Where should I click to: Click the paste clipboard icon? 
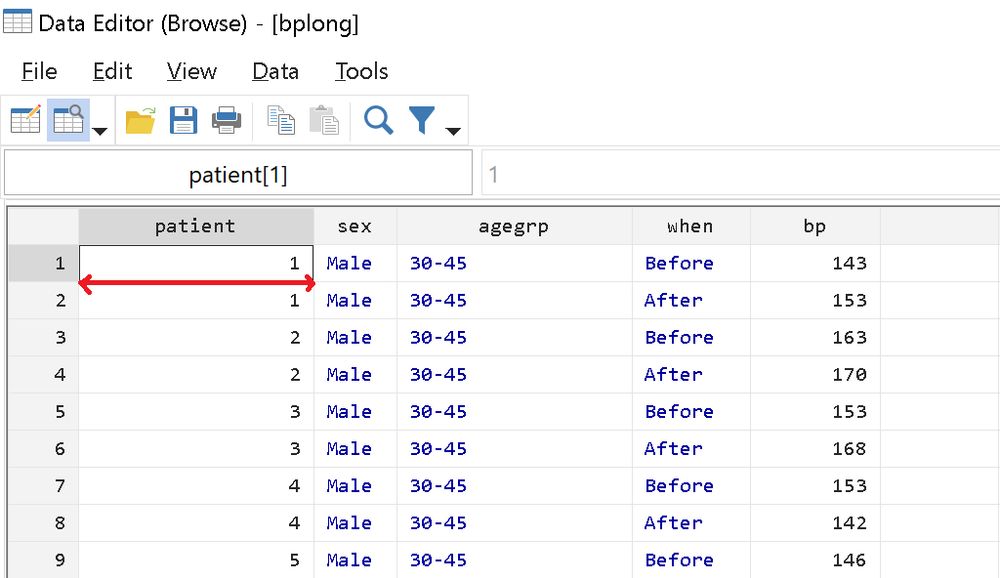[x=323, y=120]
